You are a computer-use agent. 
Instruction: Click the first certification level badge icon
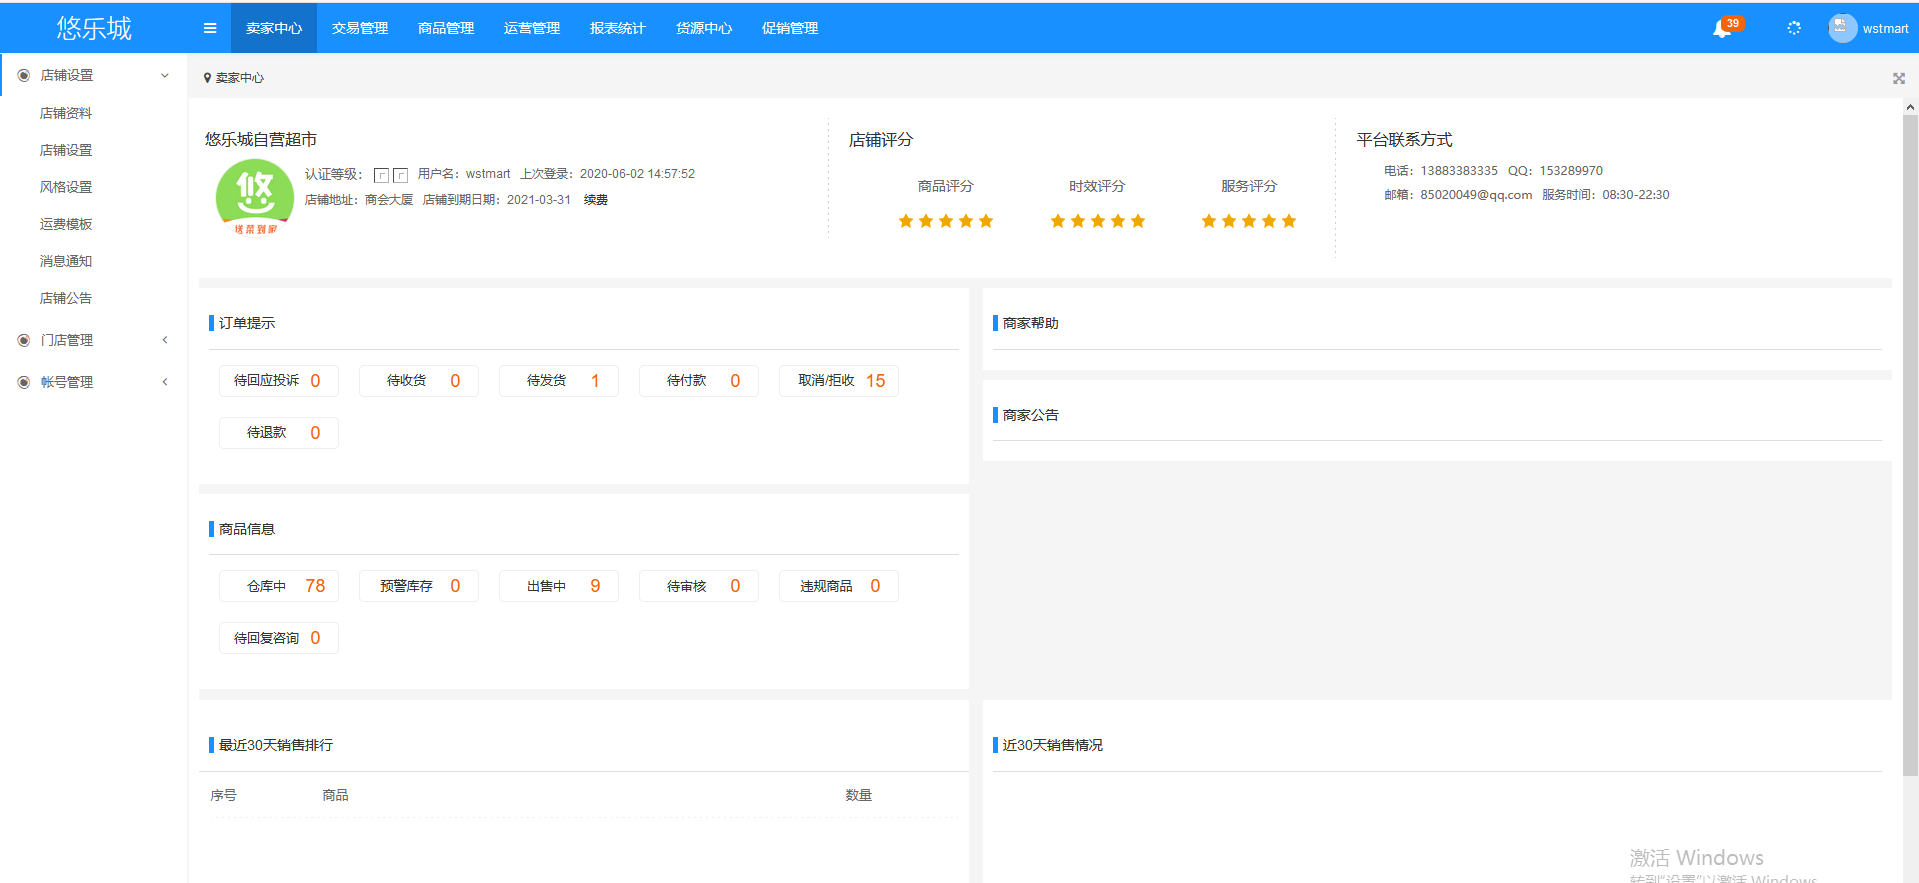click(381, 175)
